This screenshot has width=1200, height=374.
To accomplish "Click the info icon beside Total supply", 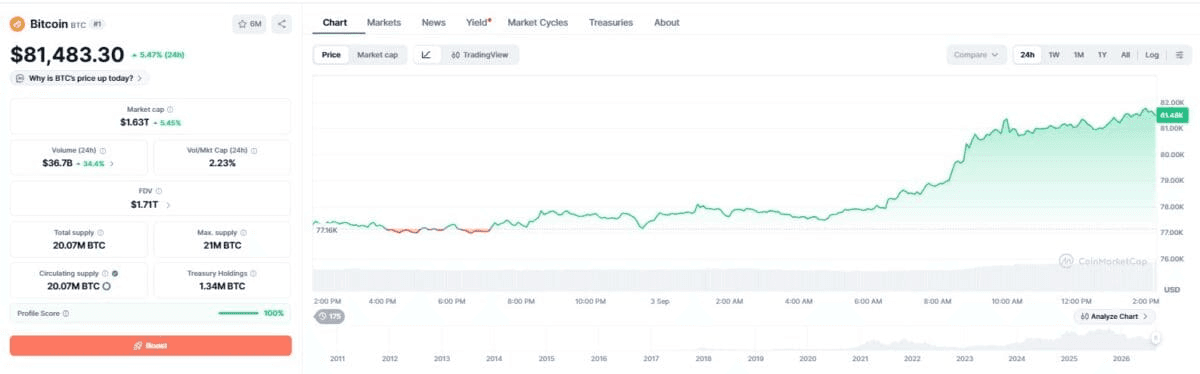I will 100,232.
